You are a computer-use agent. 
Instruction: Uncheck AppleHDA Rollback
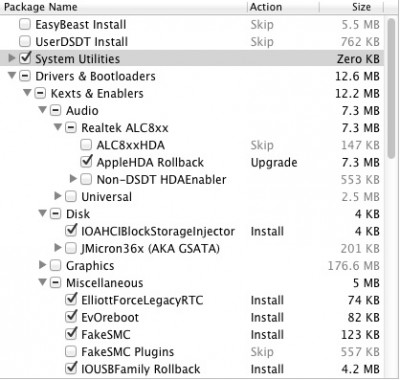tap(86, 162)
